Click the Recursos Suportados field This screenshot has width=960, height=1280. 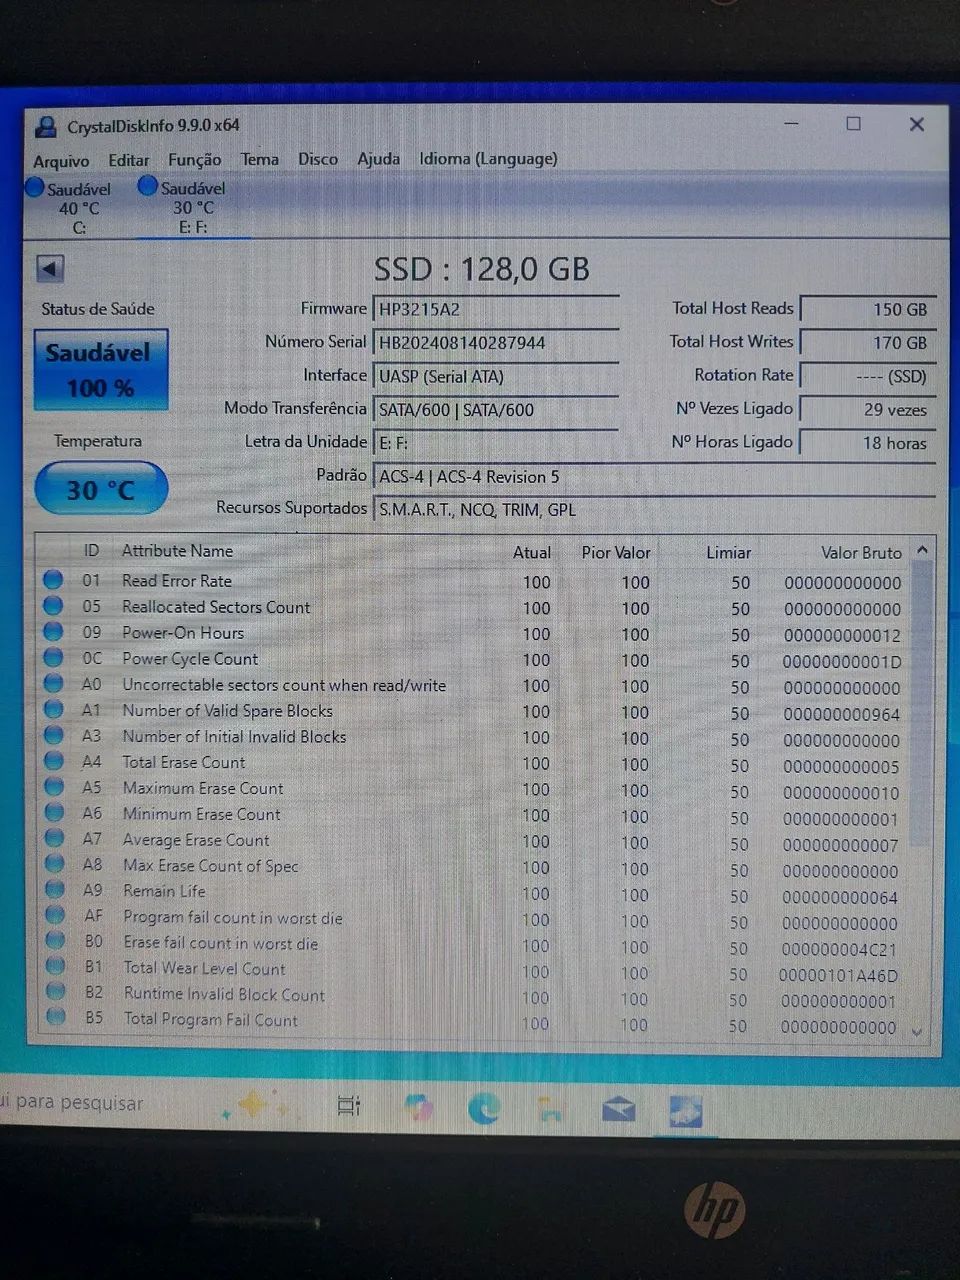click(x=654, y=510)
